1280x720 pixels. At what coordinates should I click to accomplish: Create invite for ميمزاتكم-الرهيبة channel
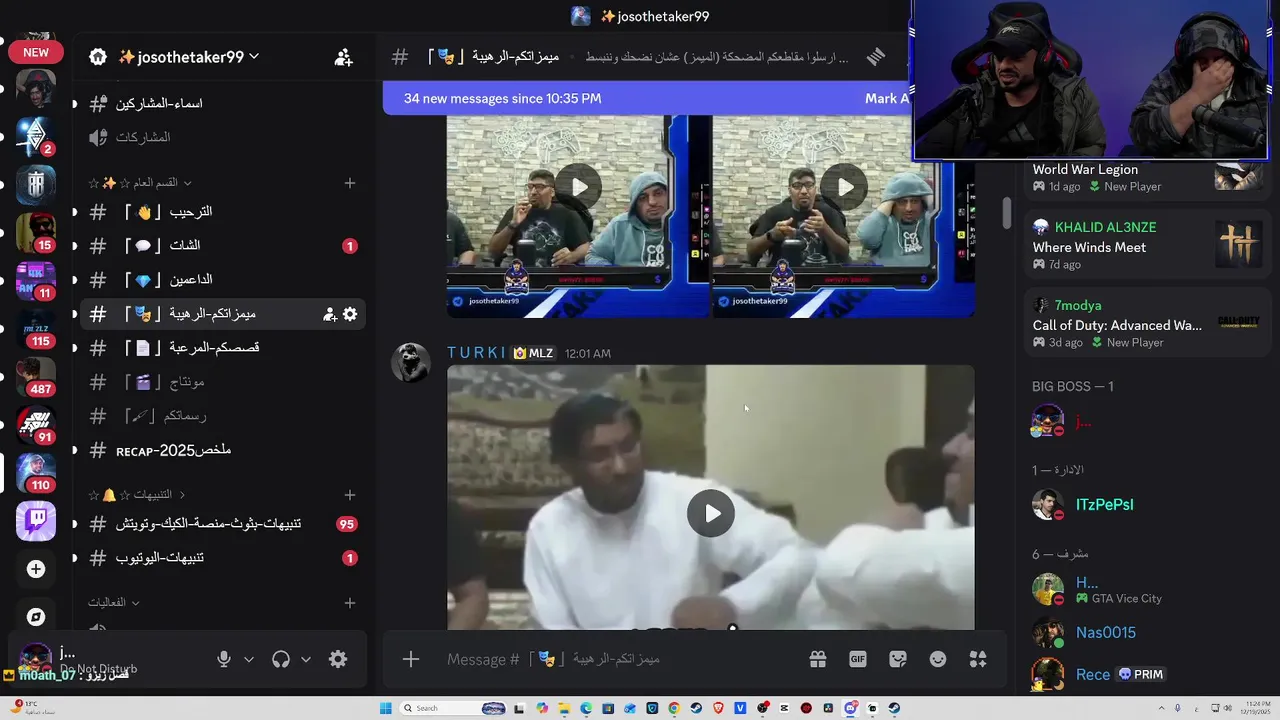click(329, 314)
